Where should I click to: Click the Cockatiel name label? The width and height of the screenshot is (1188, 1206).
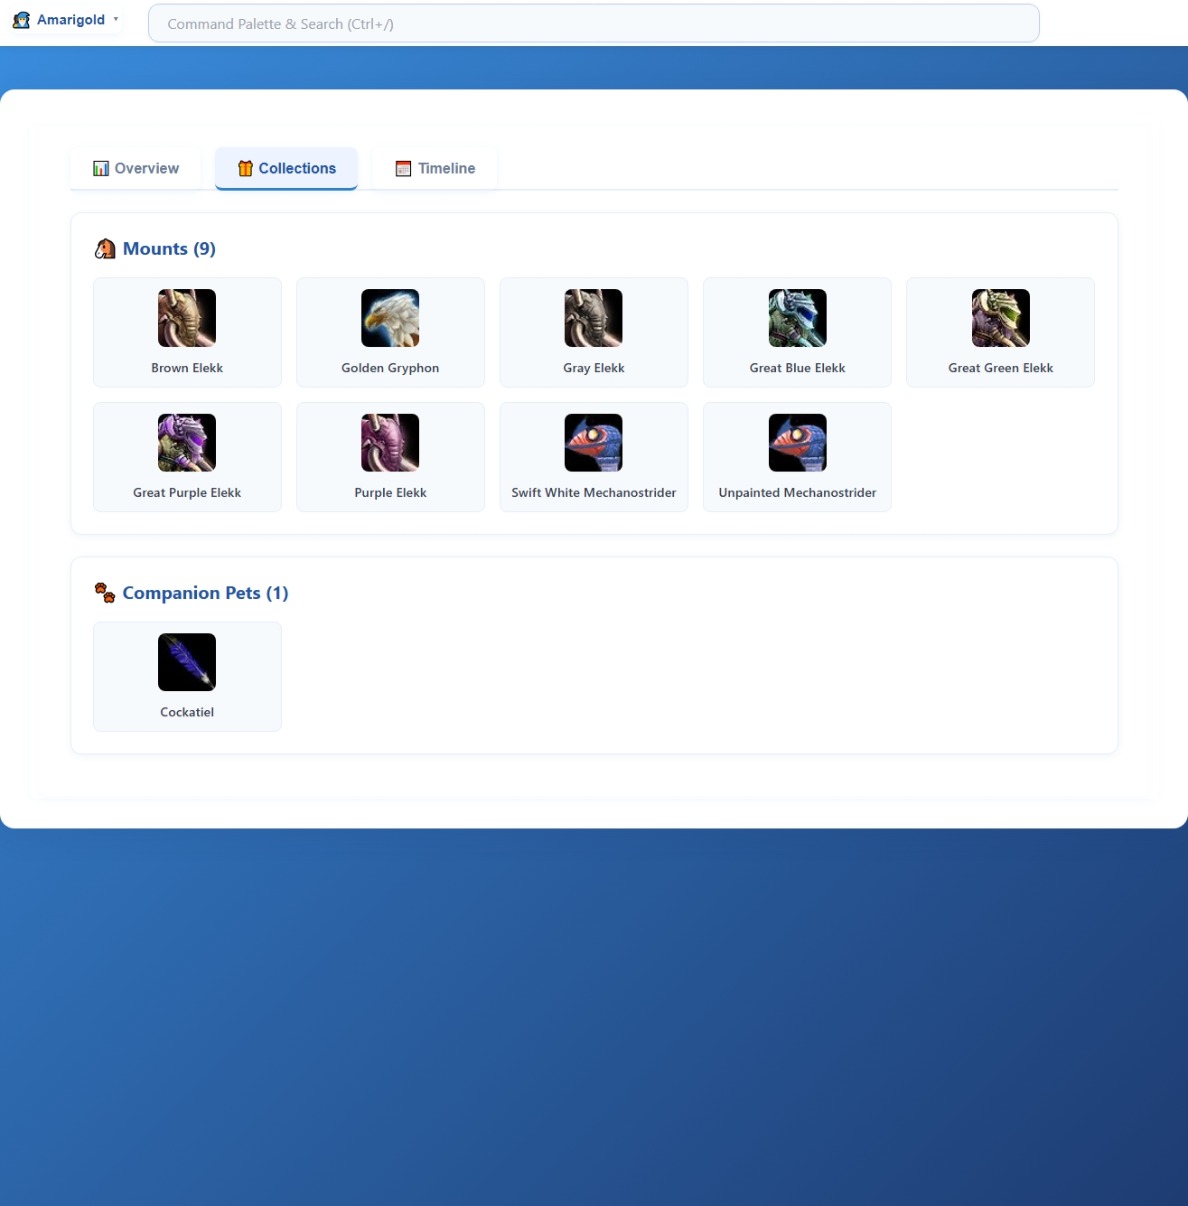coord(187,712)
